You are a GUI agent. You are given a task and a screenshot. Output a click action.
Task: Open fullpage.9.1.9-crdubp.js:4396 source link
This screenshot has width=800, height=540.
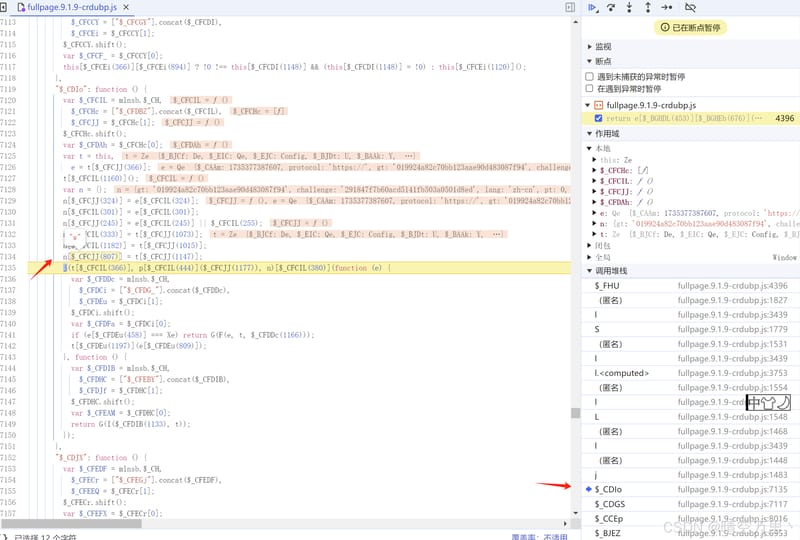pyautogui.click(x=732, y=286)
